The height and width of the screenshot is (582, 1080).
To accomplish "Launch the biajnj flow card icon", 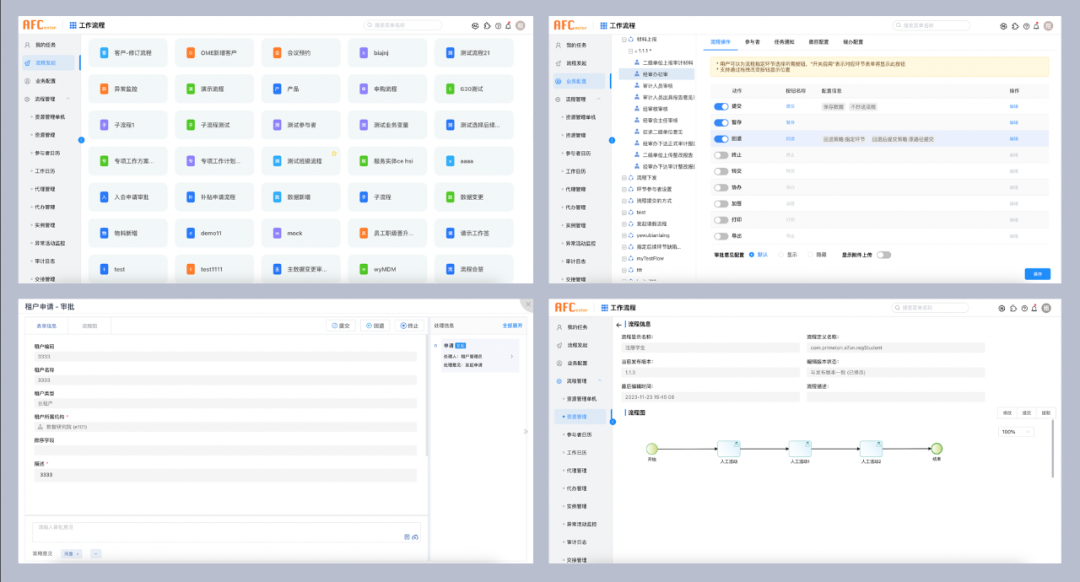I will (364, 53).
